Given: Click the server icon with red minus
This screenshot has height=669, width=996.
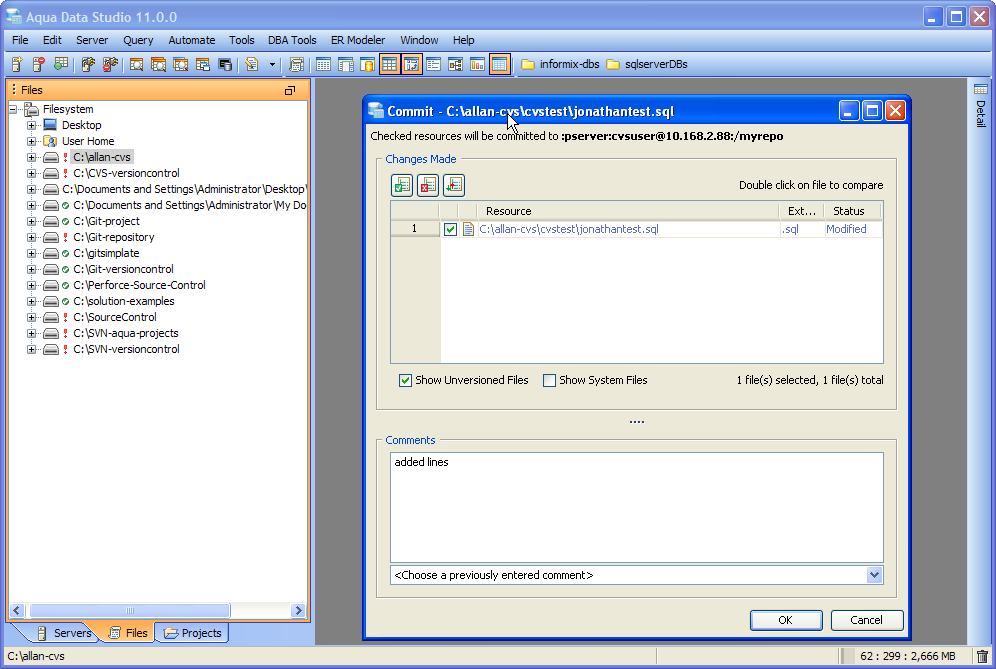Looking at the screenshot, I should pyautogui.click(x=39, y=64).
